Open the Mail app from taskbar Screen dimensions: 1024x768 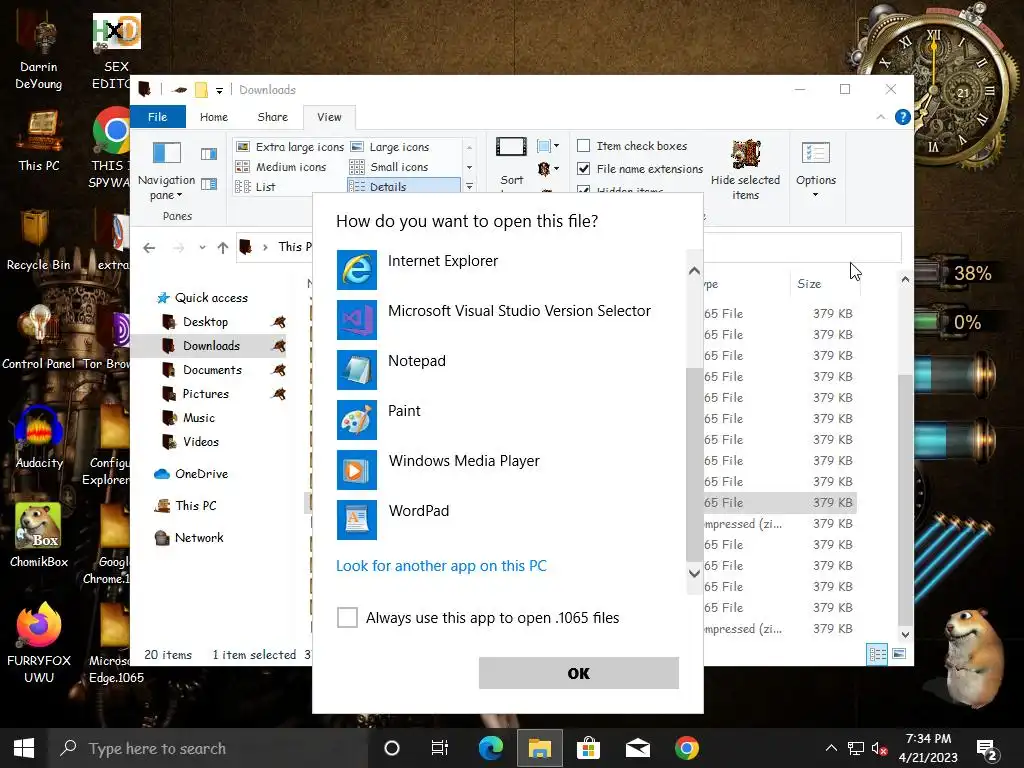tap(637, 748)
